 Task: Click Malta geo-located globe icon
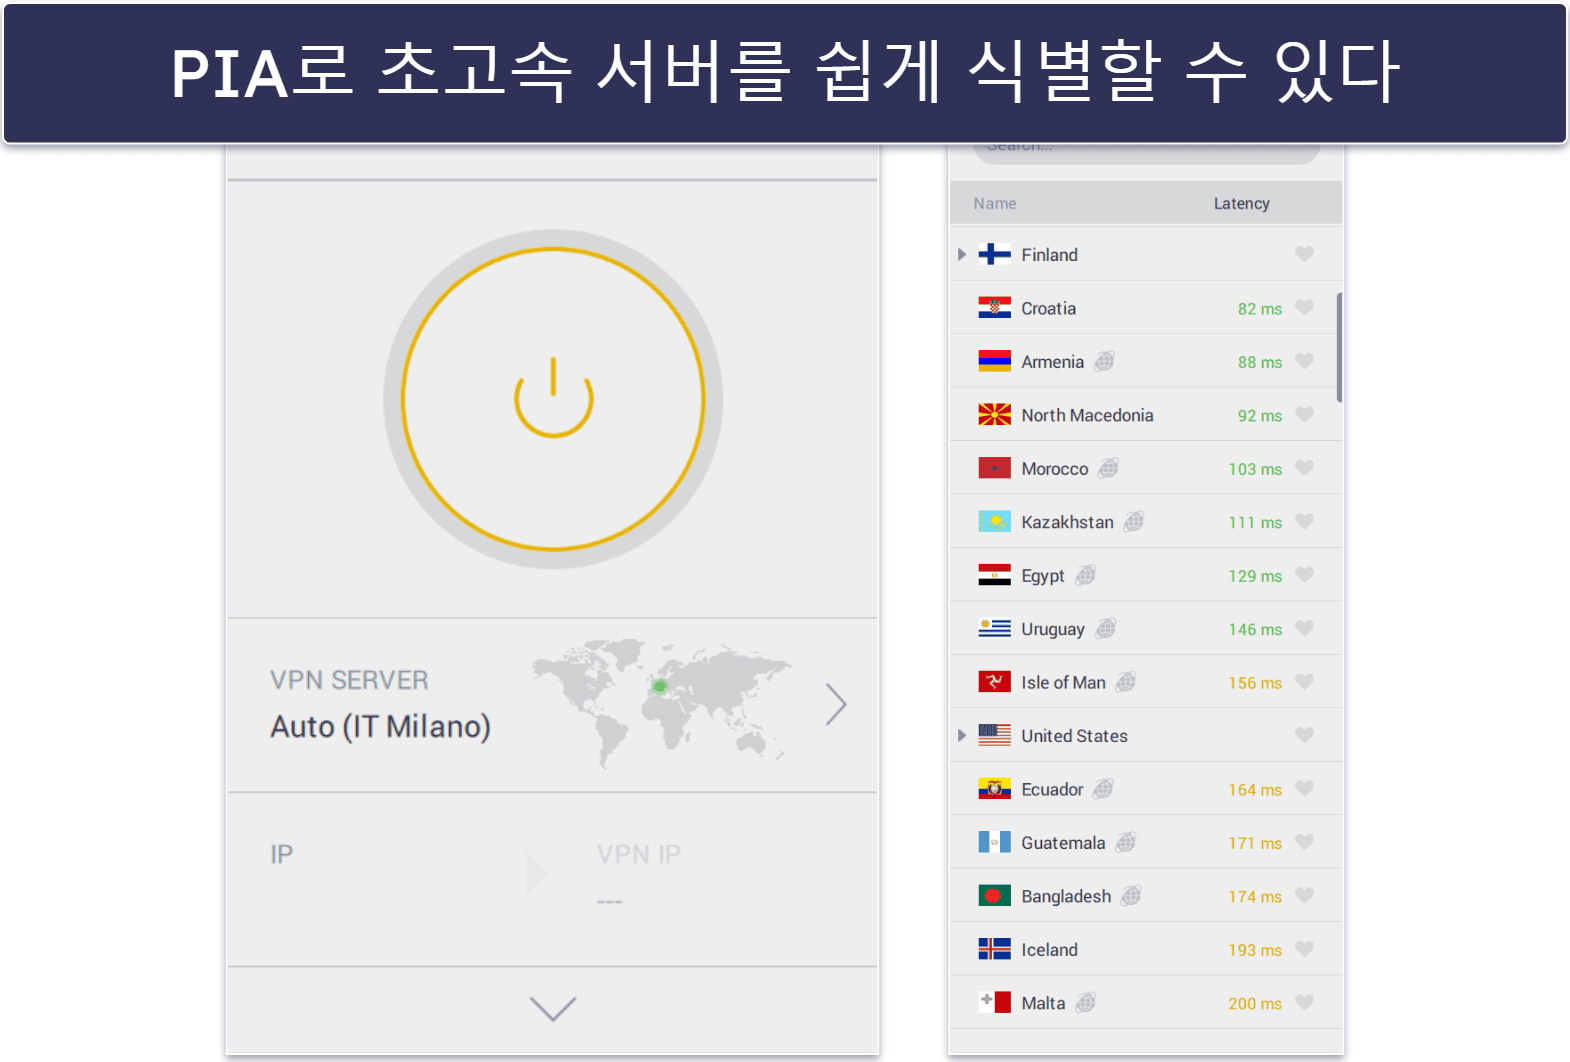[x=1086, y=1003]
